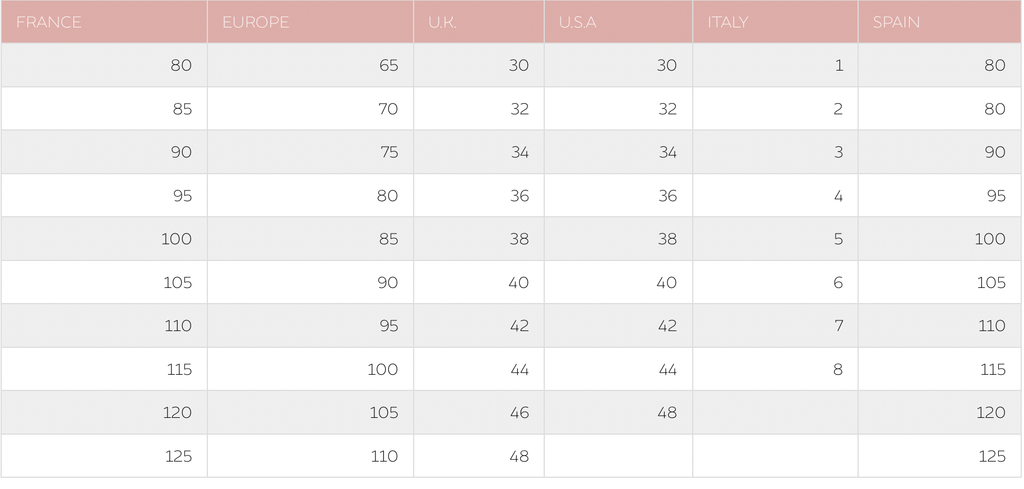The height and width of the screenshot is (489, 1024).
Task: Select the SPAIN column header
Action: coord(896,22)
